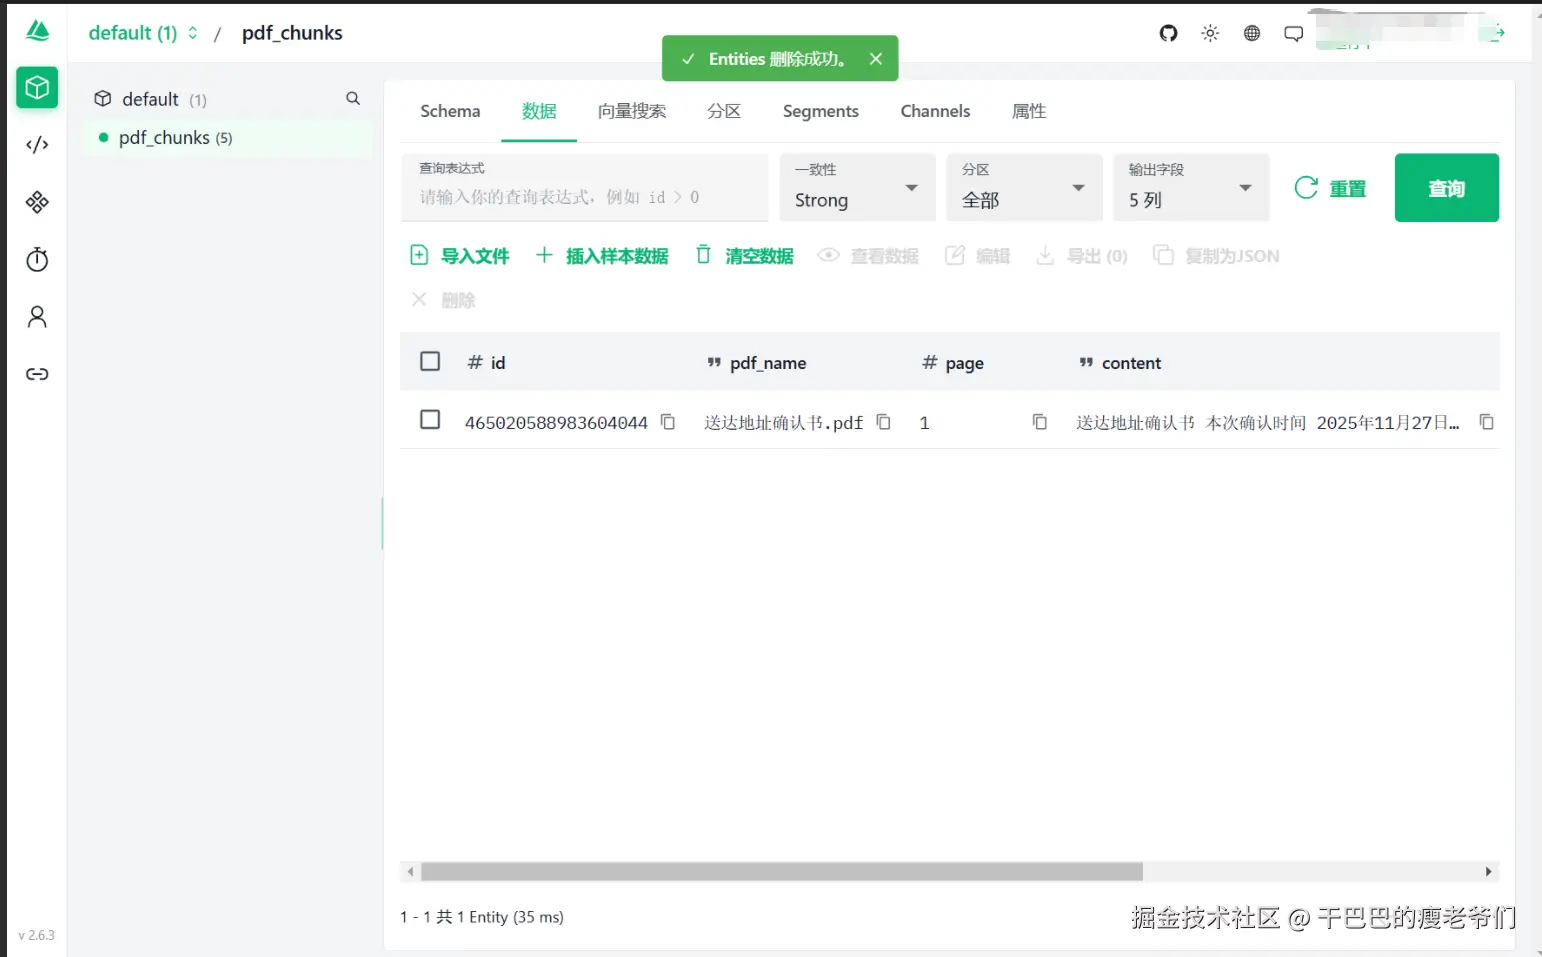Viewport: 1542px width, 957px height.
Task: Click the 重置 reset button
Action: pyautogui.click(x=1330, y=188)
